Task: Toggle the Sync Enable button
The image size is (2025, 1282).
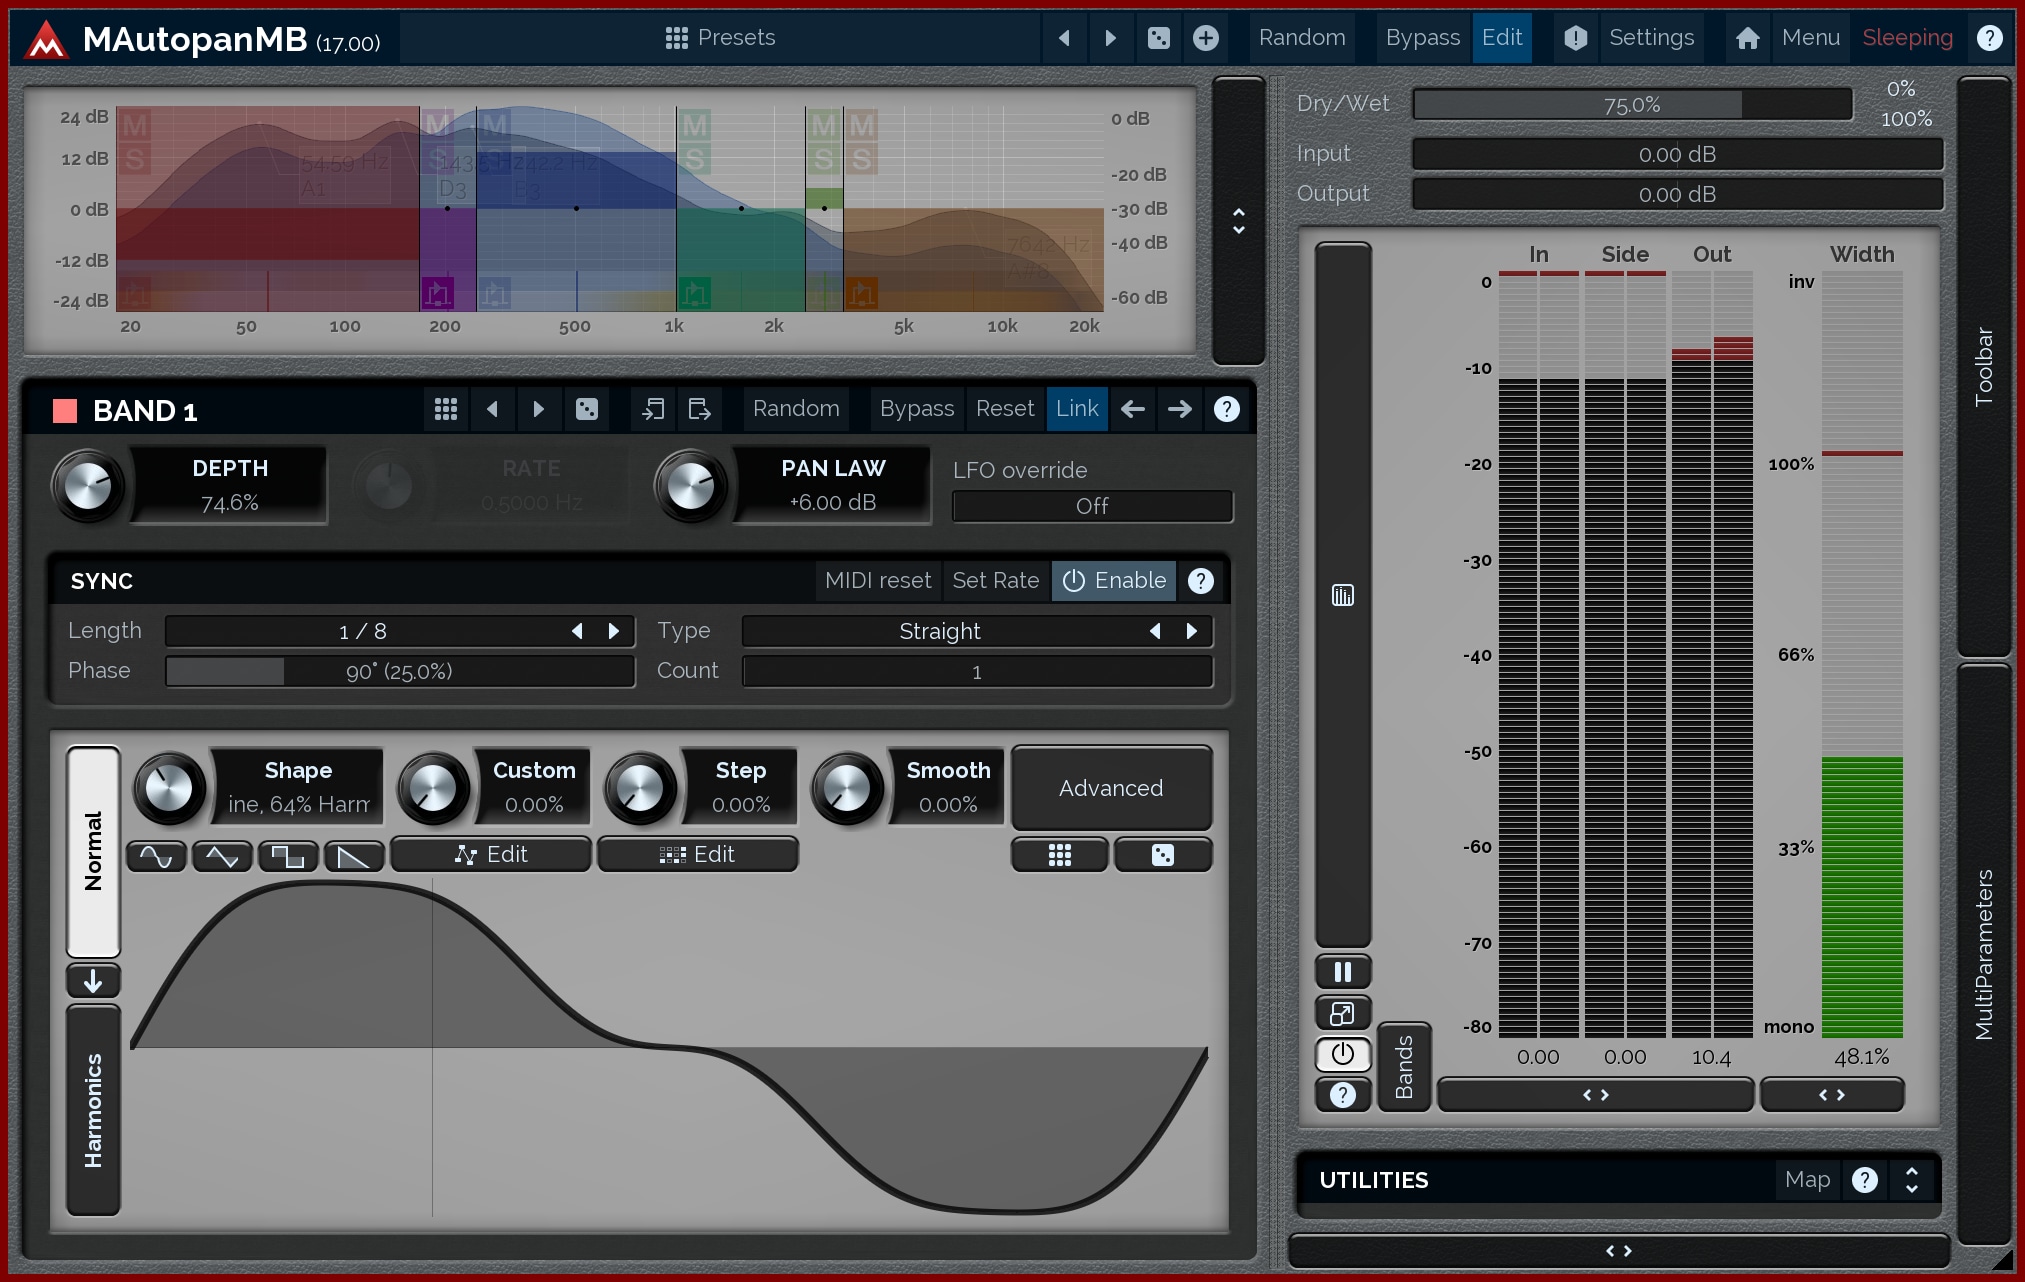Action: point(1114,581)
